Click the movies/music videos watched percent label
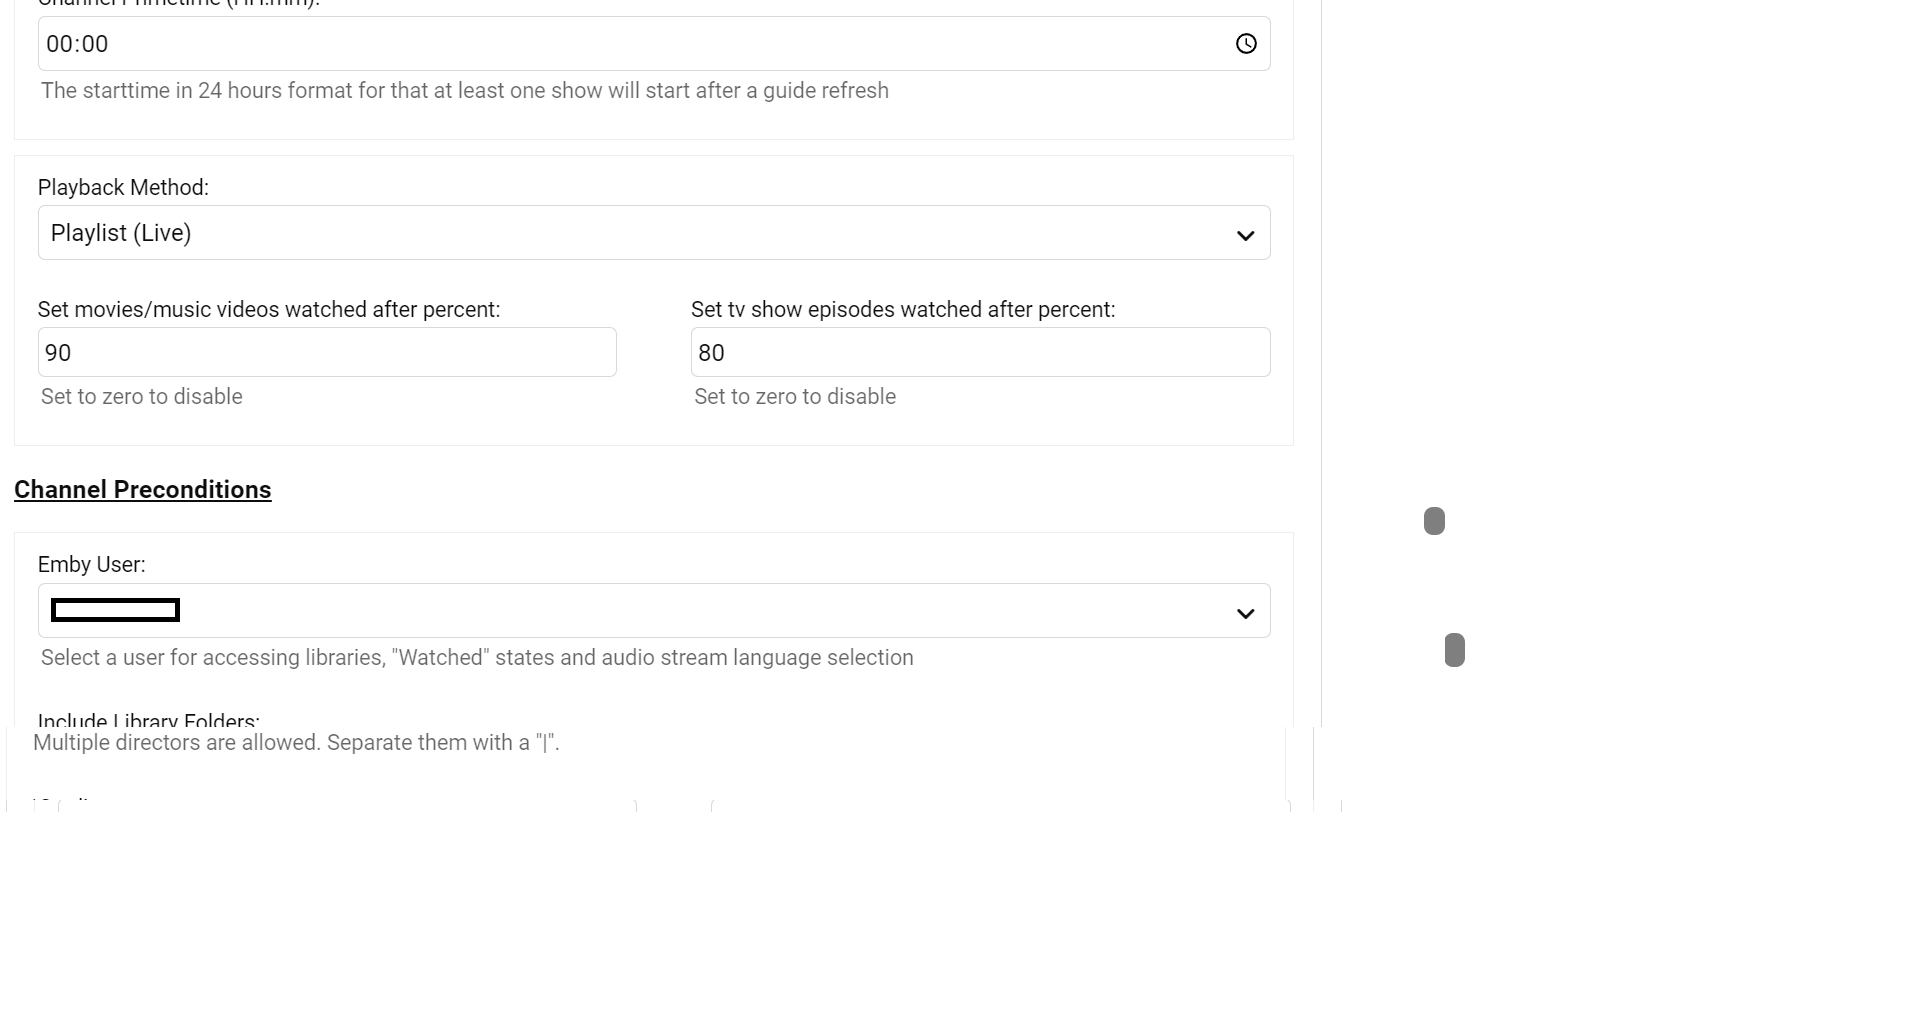This screenshot has height=1020, width=1920. tap(268, 310)
